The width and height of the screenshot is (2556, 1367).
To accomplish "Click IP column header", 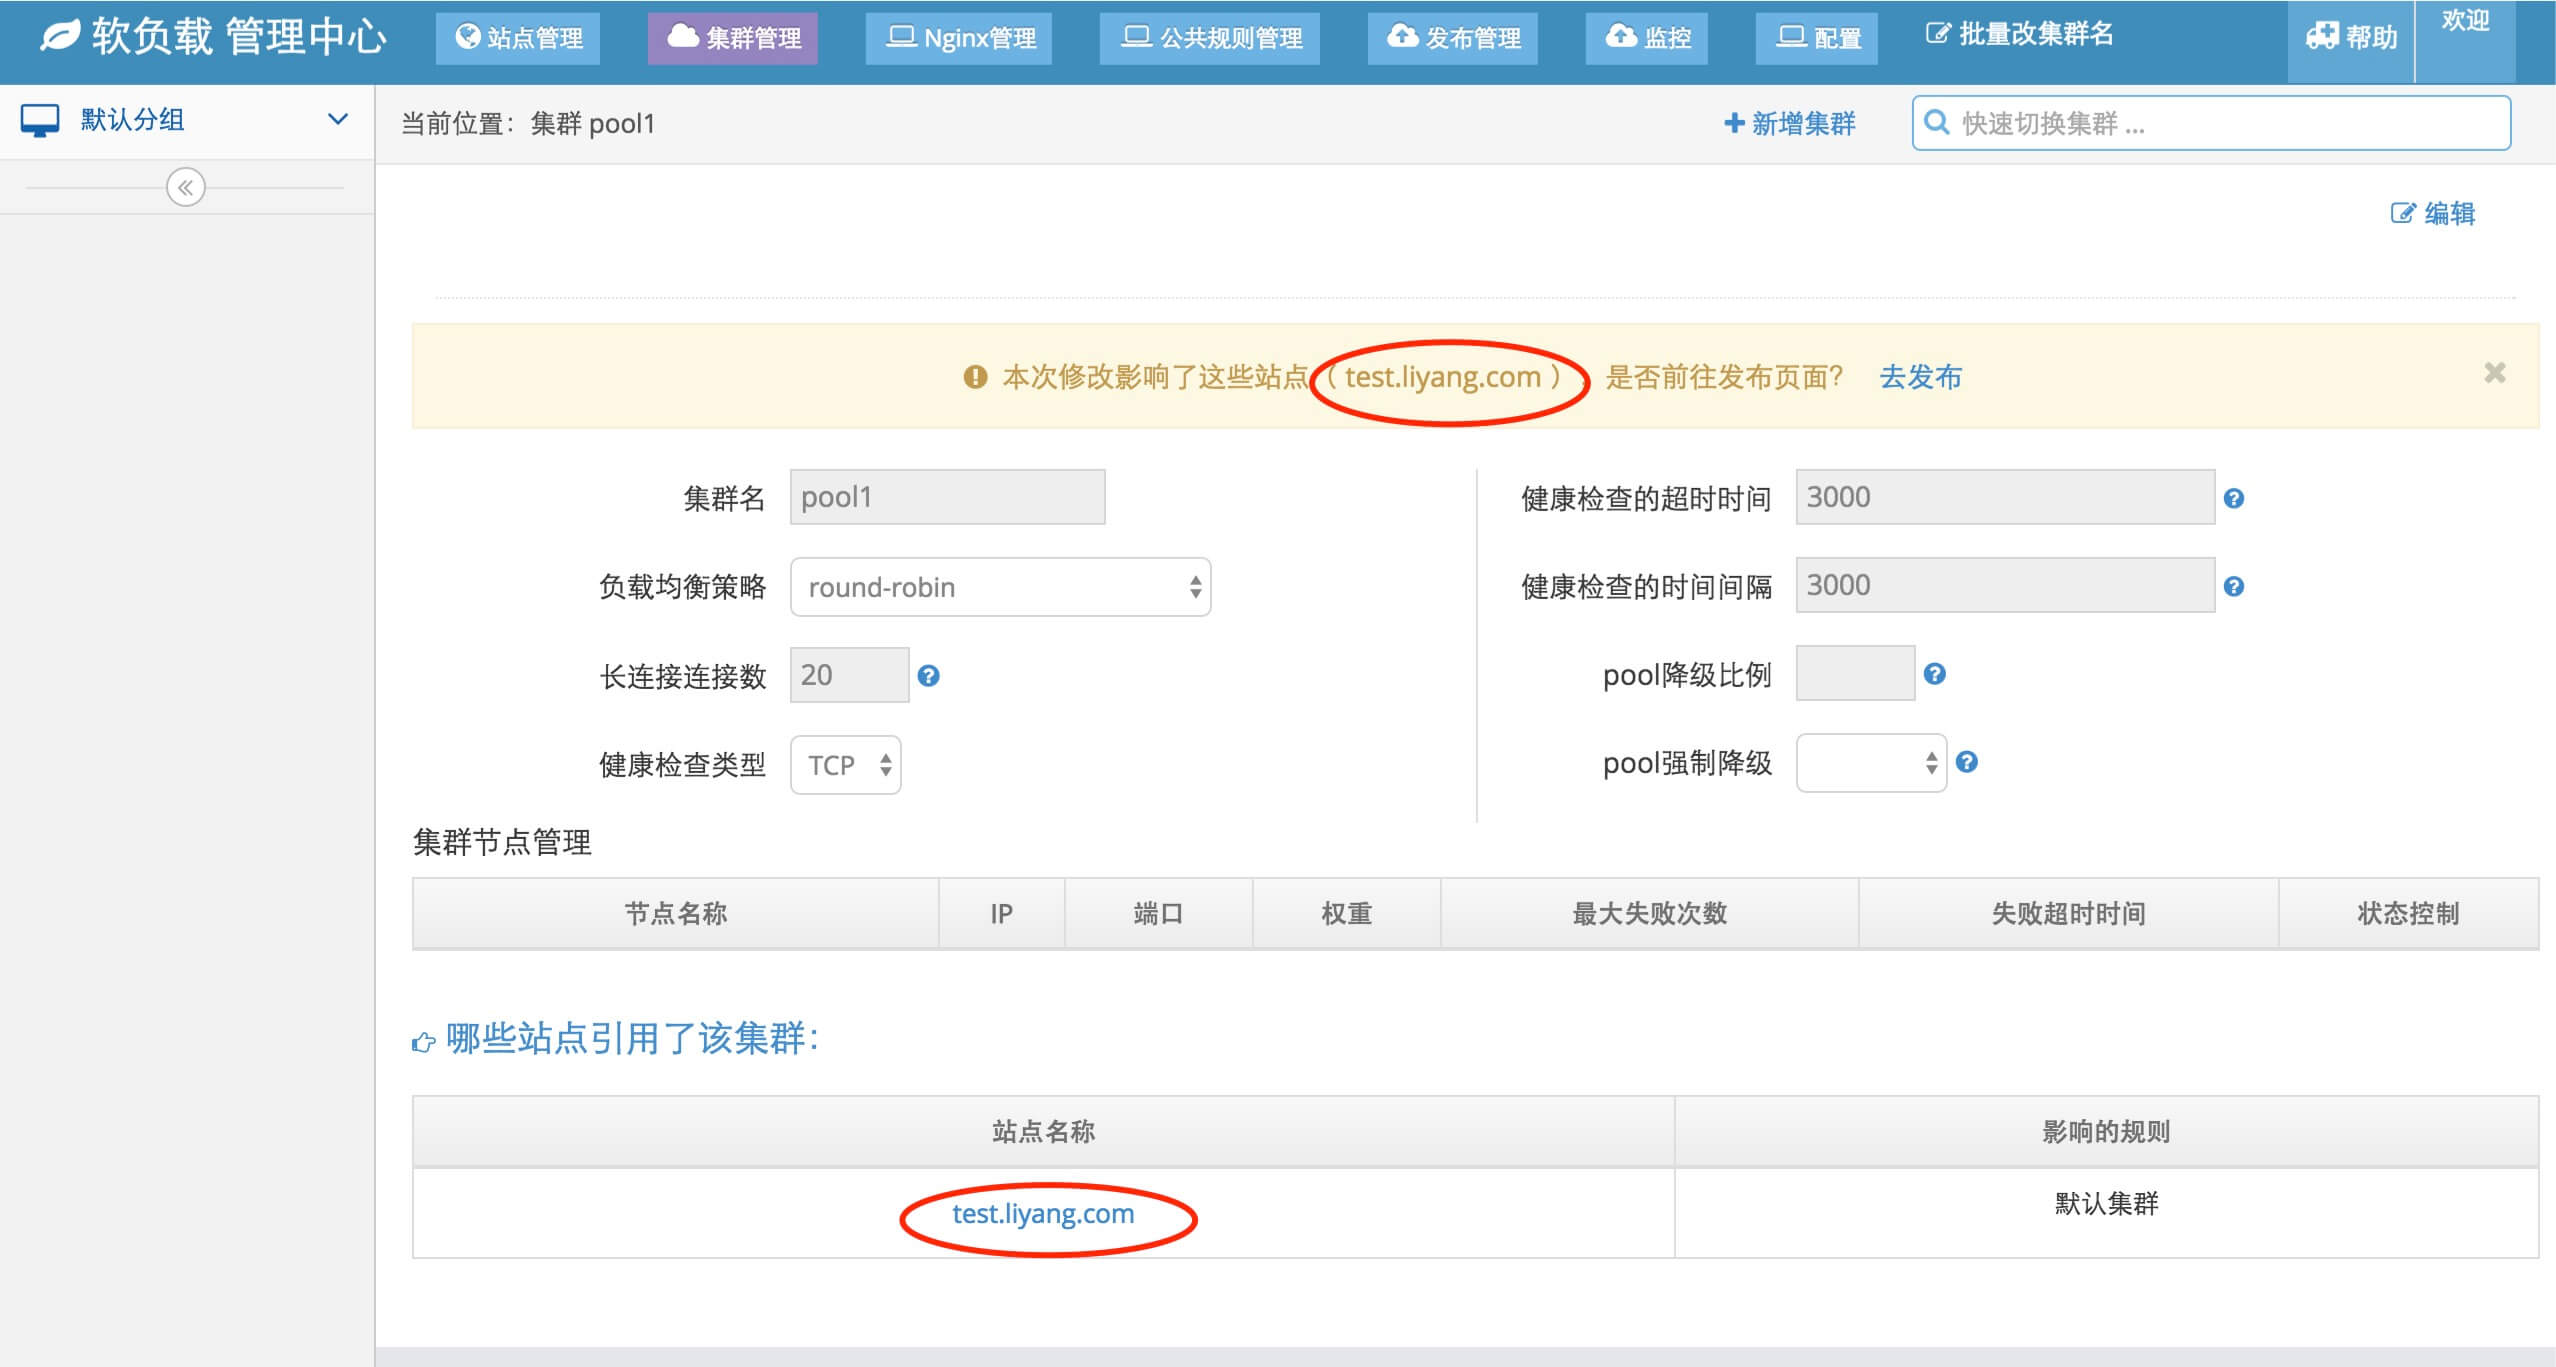I will [x=1002, y=913].
